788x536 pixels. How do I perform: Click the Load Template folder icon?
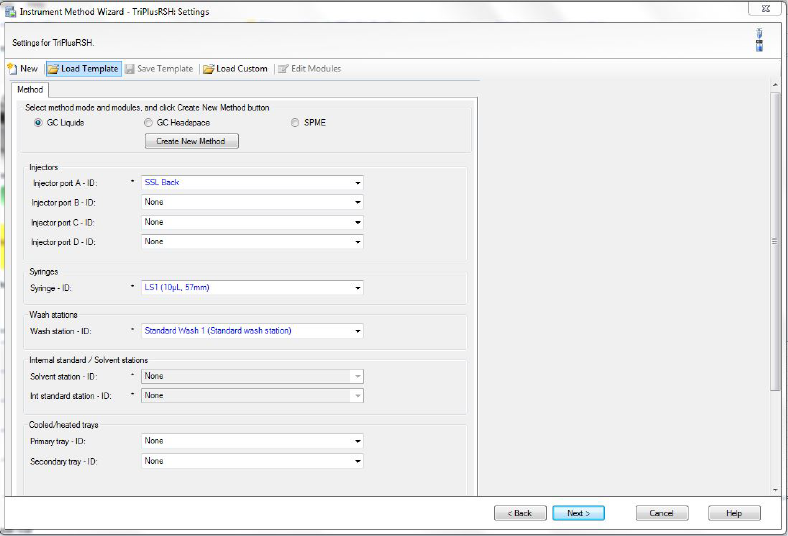pyautogui.click(x=53, y=69)
